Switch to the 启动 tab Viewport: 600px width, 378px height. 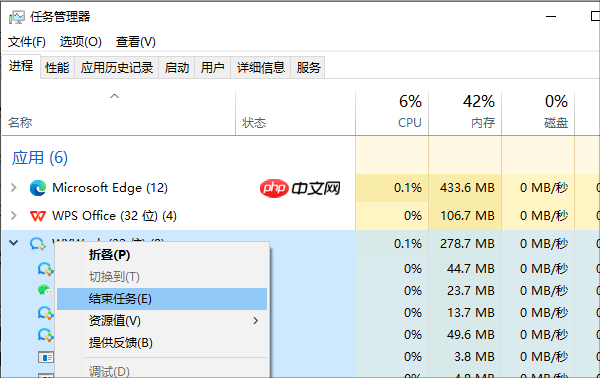pyautogui.click(x=177, y=68)
